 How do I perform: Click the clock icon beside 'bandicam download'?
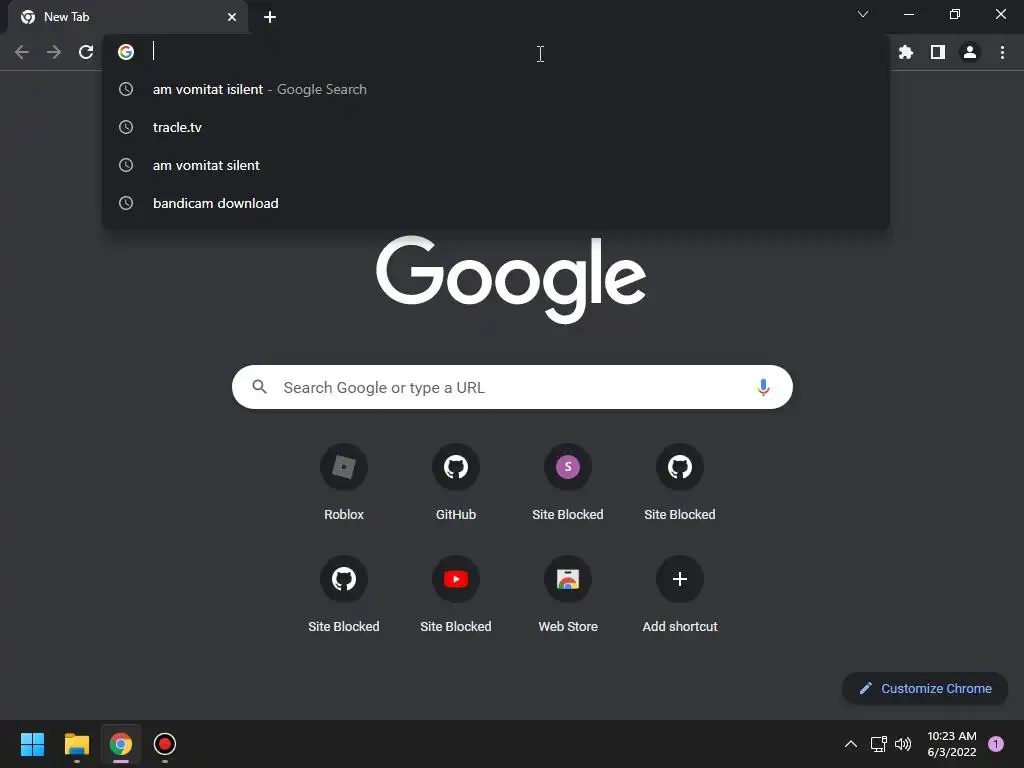click(126, 203)
